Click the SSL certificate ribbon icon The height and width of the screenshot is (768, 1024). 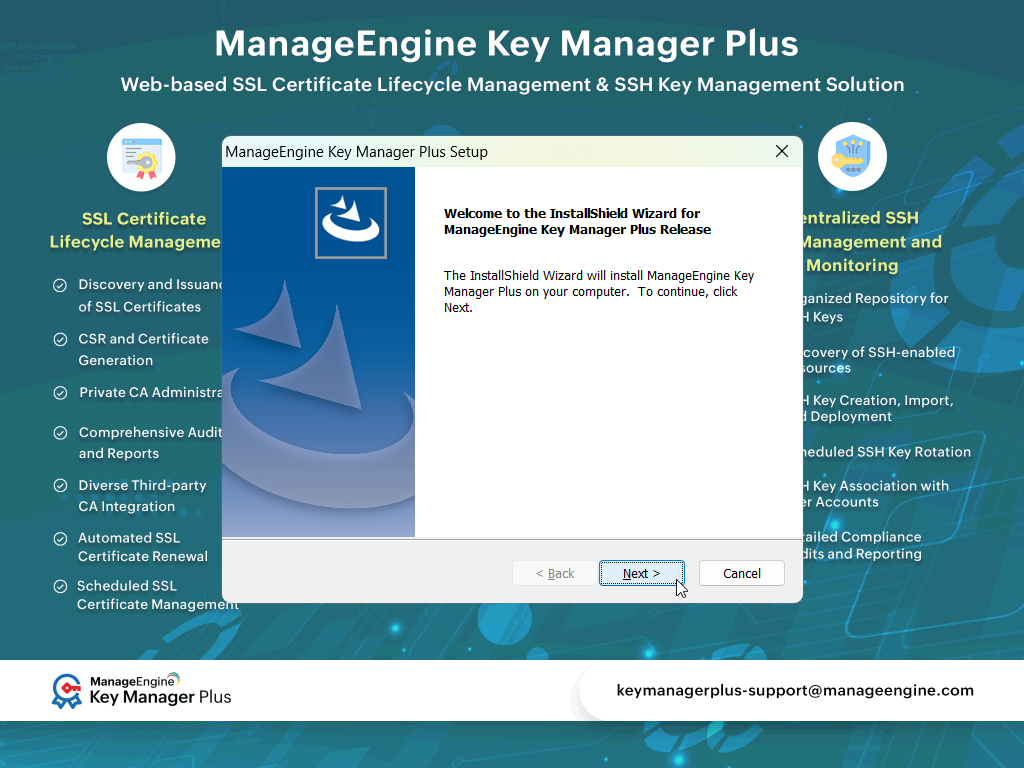tap(141, 157)
